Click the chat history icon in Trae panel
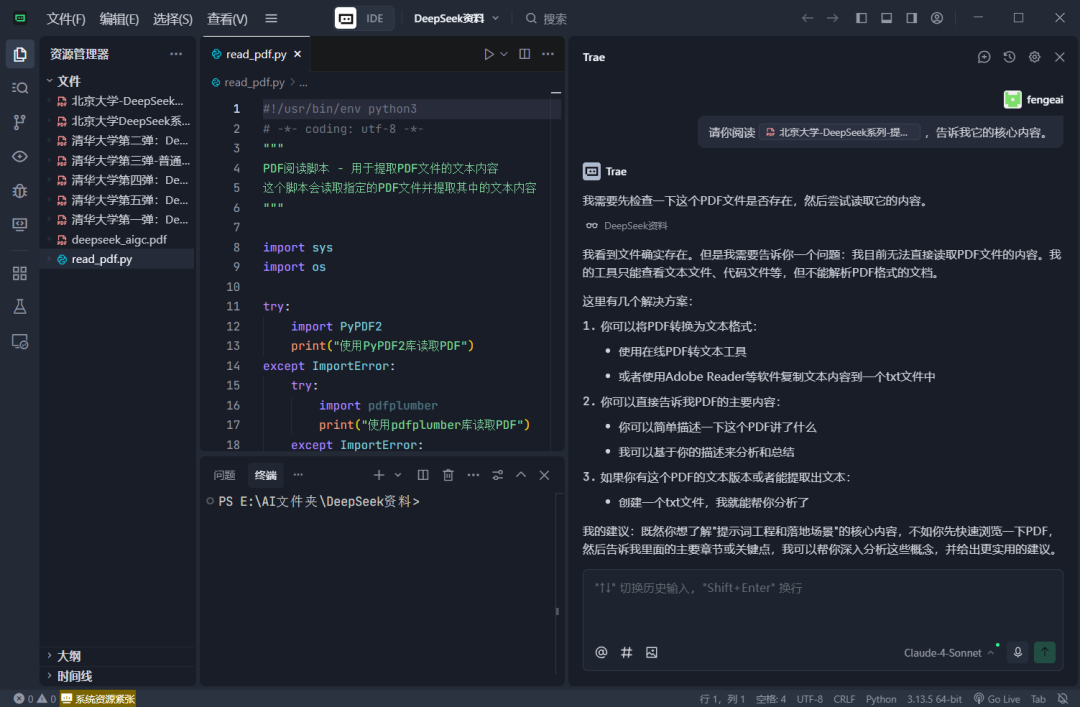Image resolution: width=1080 pixels, height=707 pixels. [x=1009, y=57]
